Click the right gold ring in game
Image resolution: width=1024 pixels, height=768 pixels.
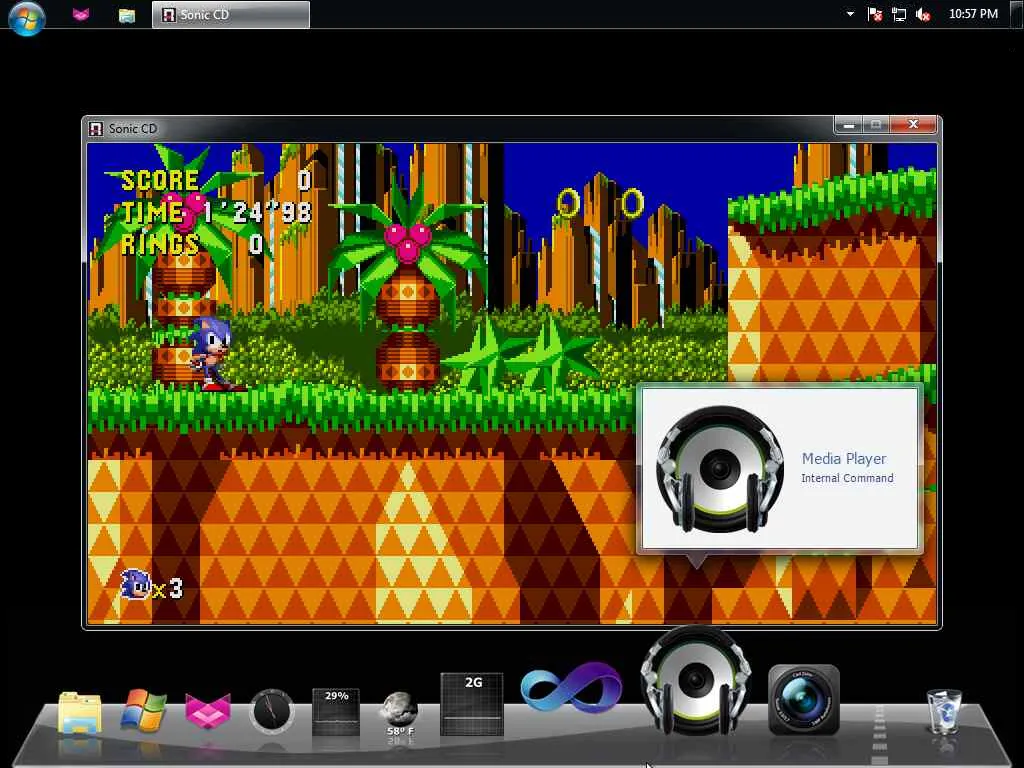pyautogui.click(x=632, y=202)
